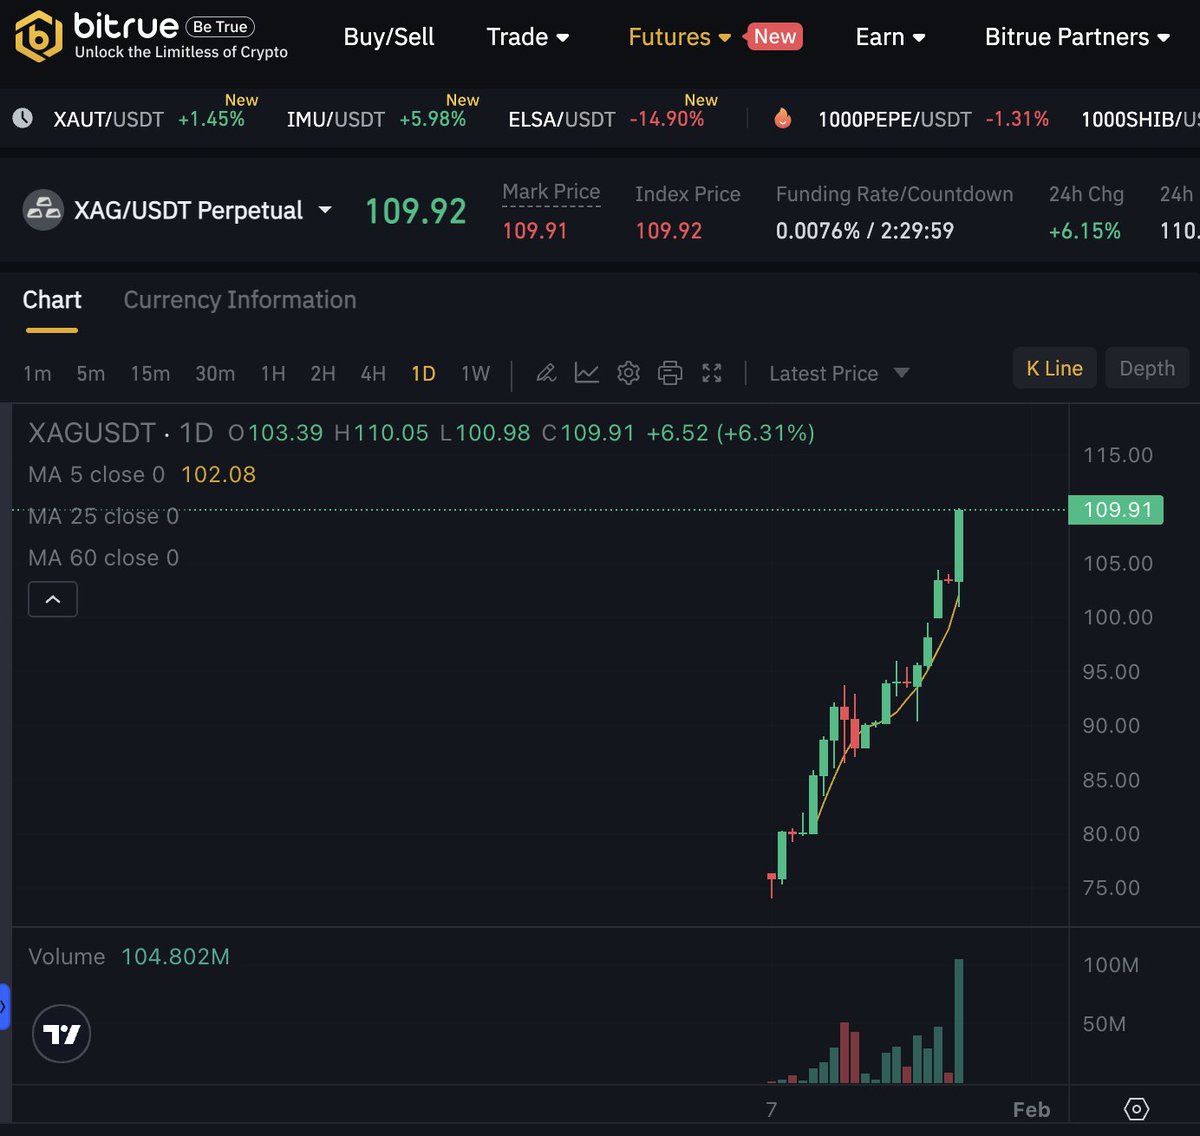This screenshot has width=1200, height=1136.
Task: Toggle the K Line view
Action: [x=1054, y=368]
